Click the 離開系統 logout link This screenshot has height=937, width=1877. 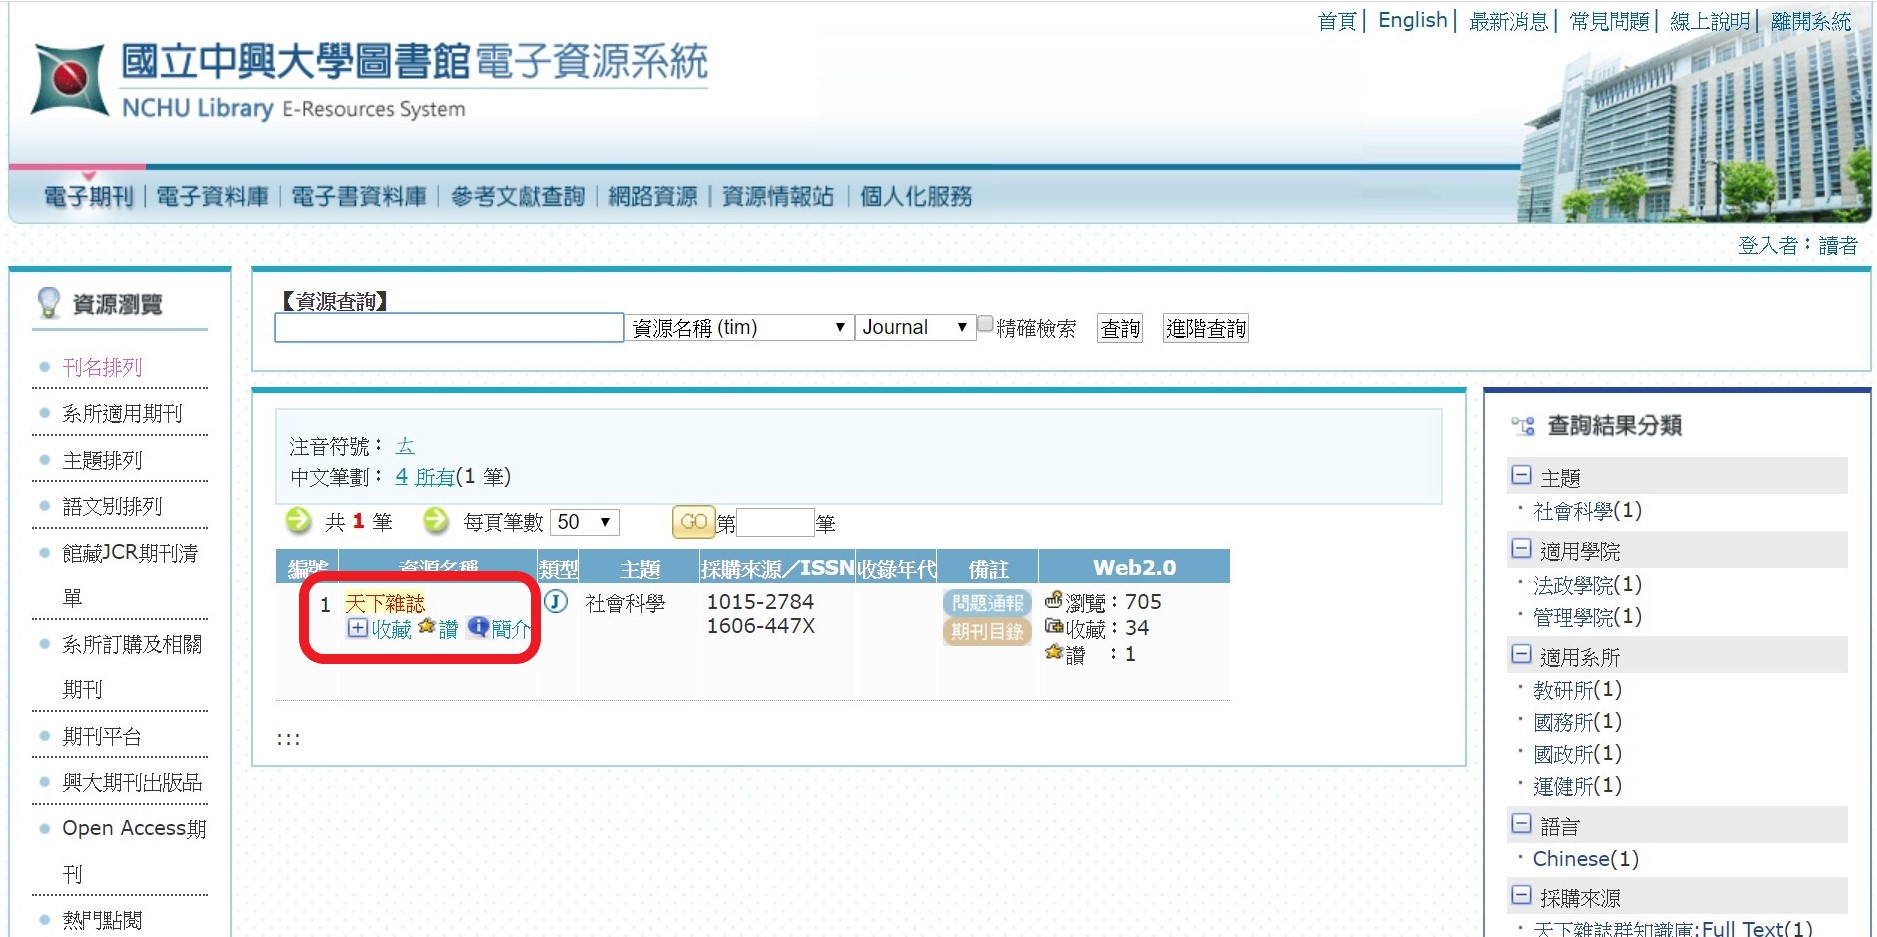click(x=1811, y=21)
